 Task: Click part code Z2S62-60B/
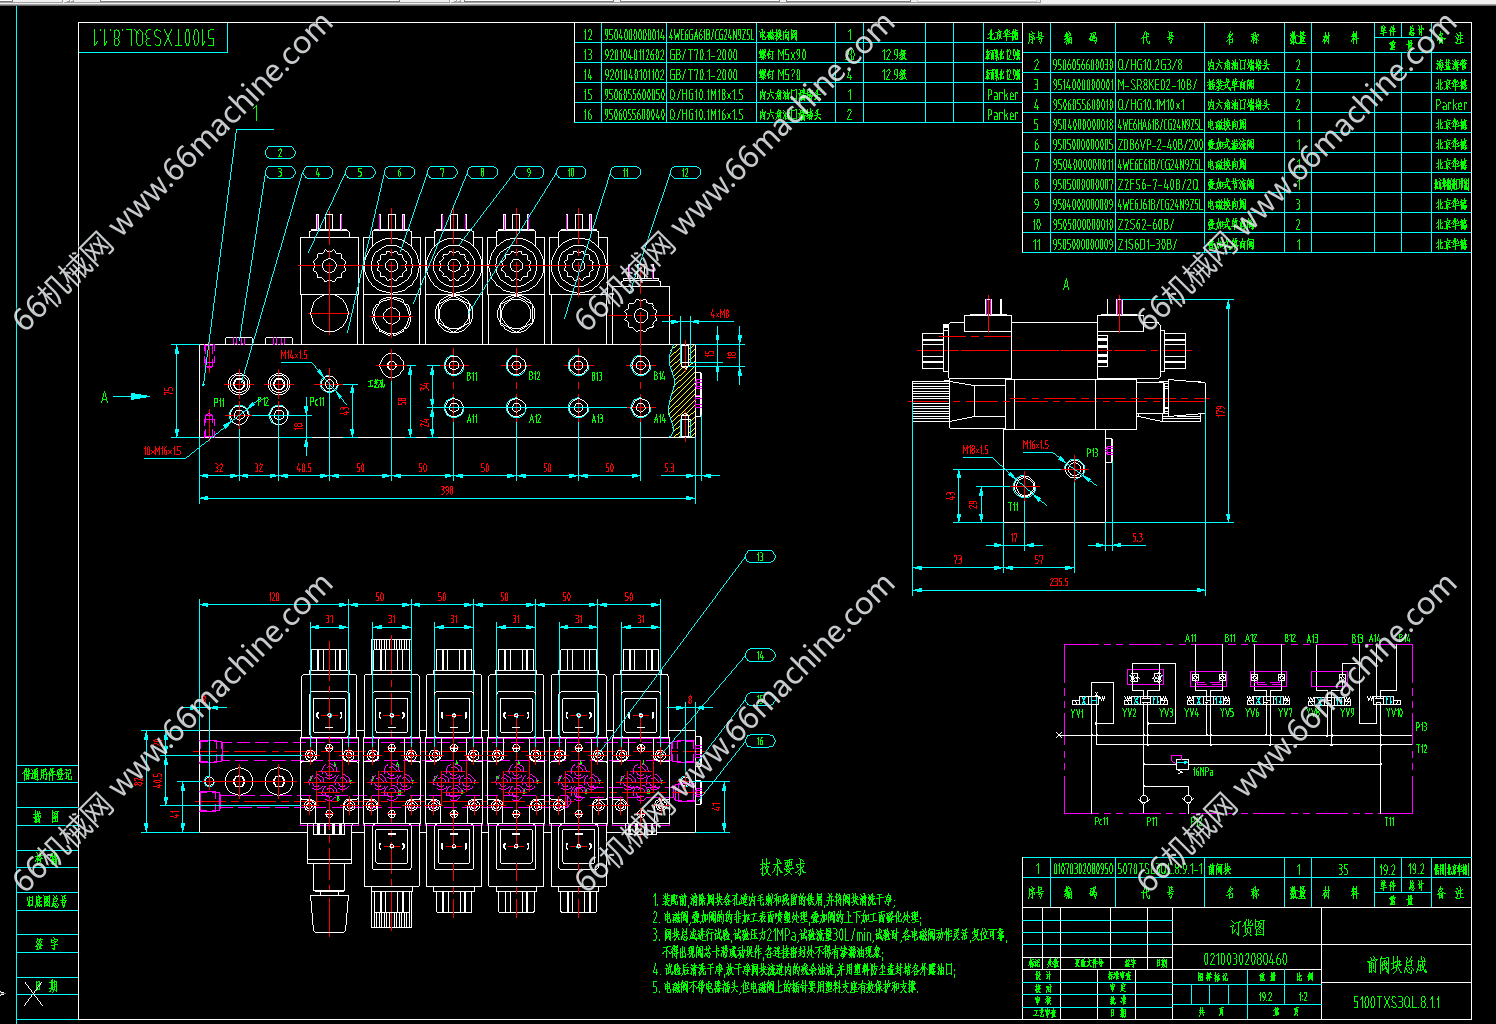pyautogui.click(x=1146, y=224)
